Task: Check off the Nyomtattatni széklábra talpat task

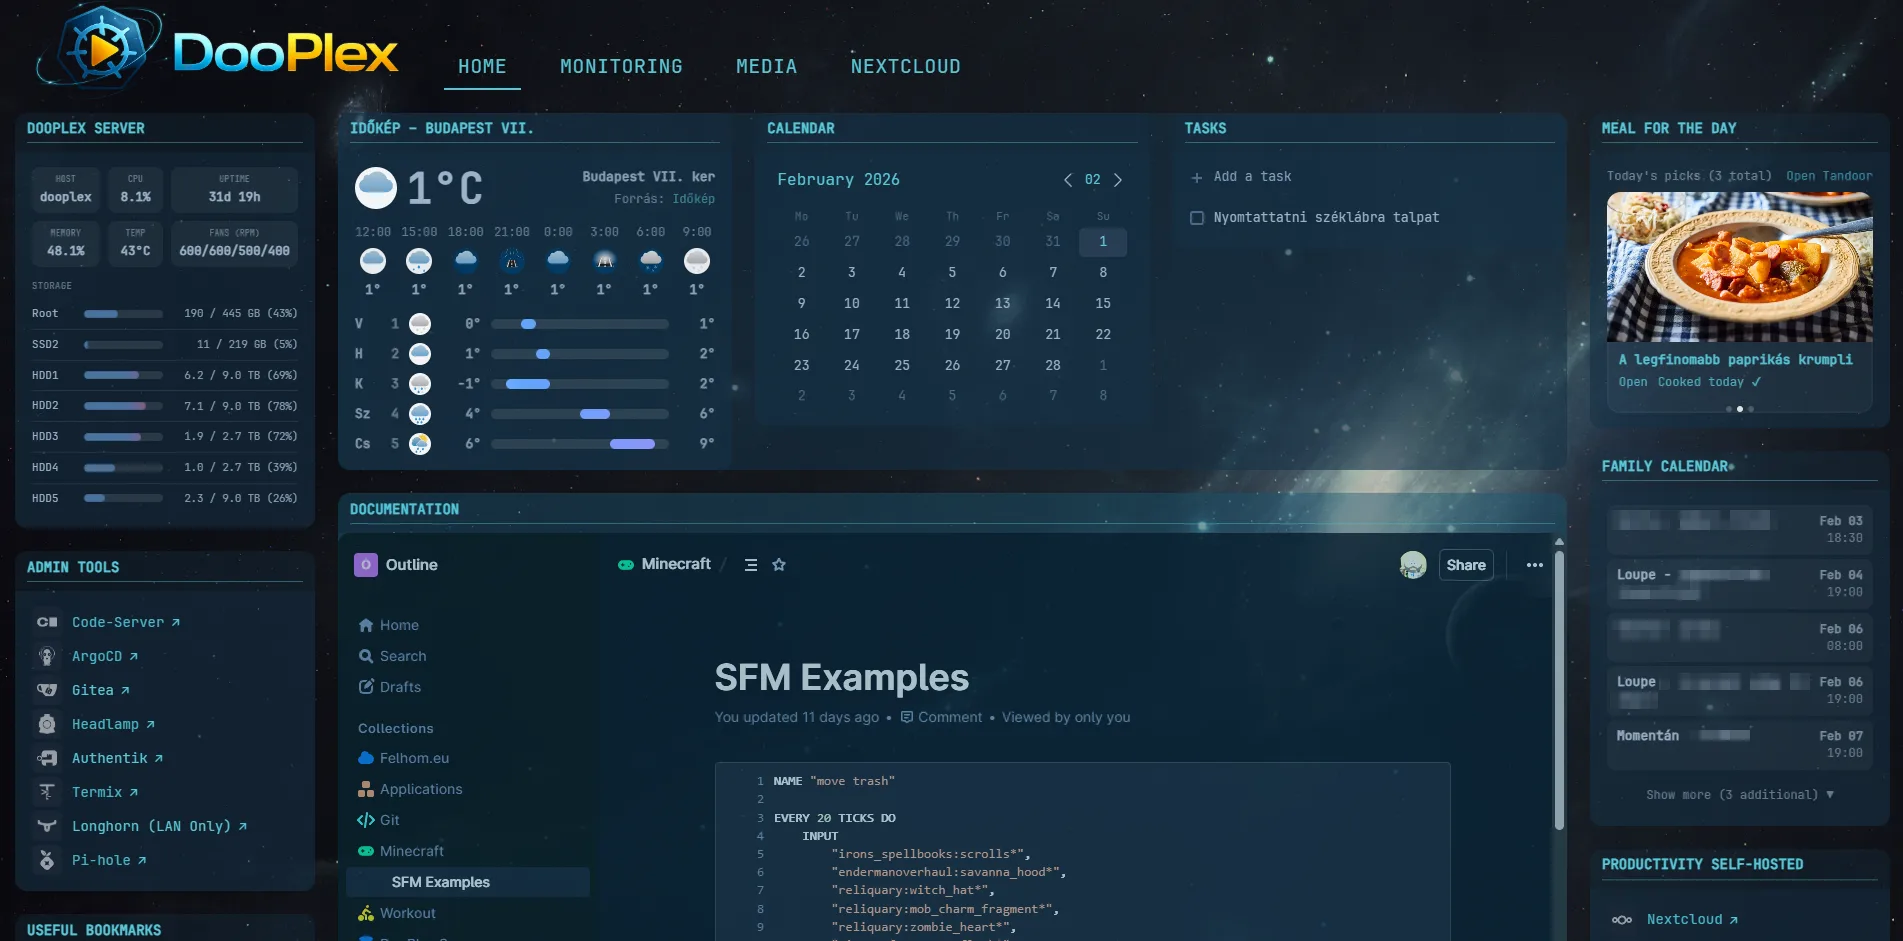Action: (1197, 217)
